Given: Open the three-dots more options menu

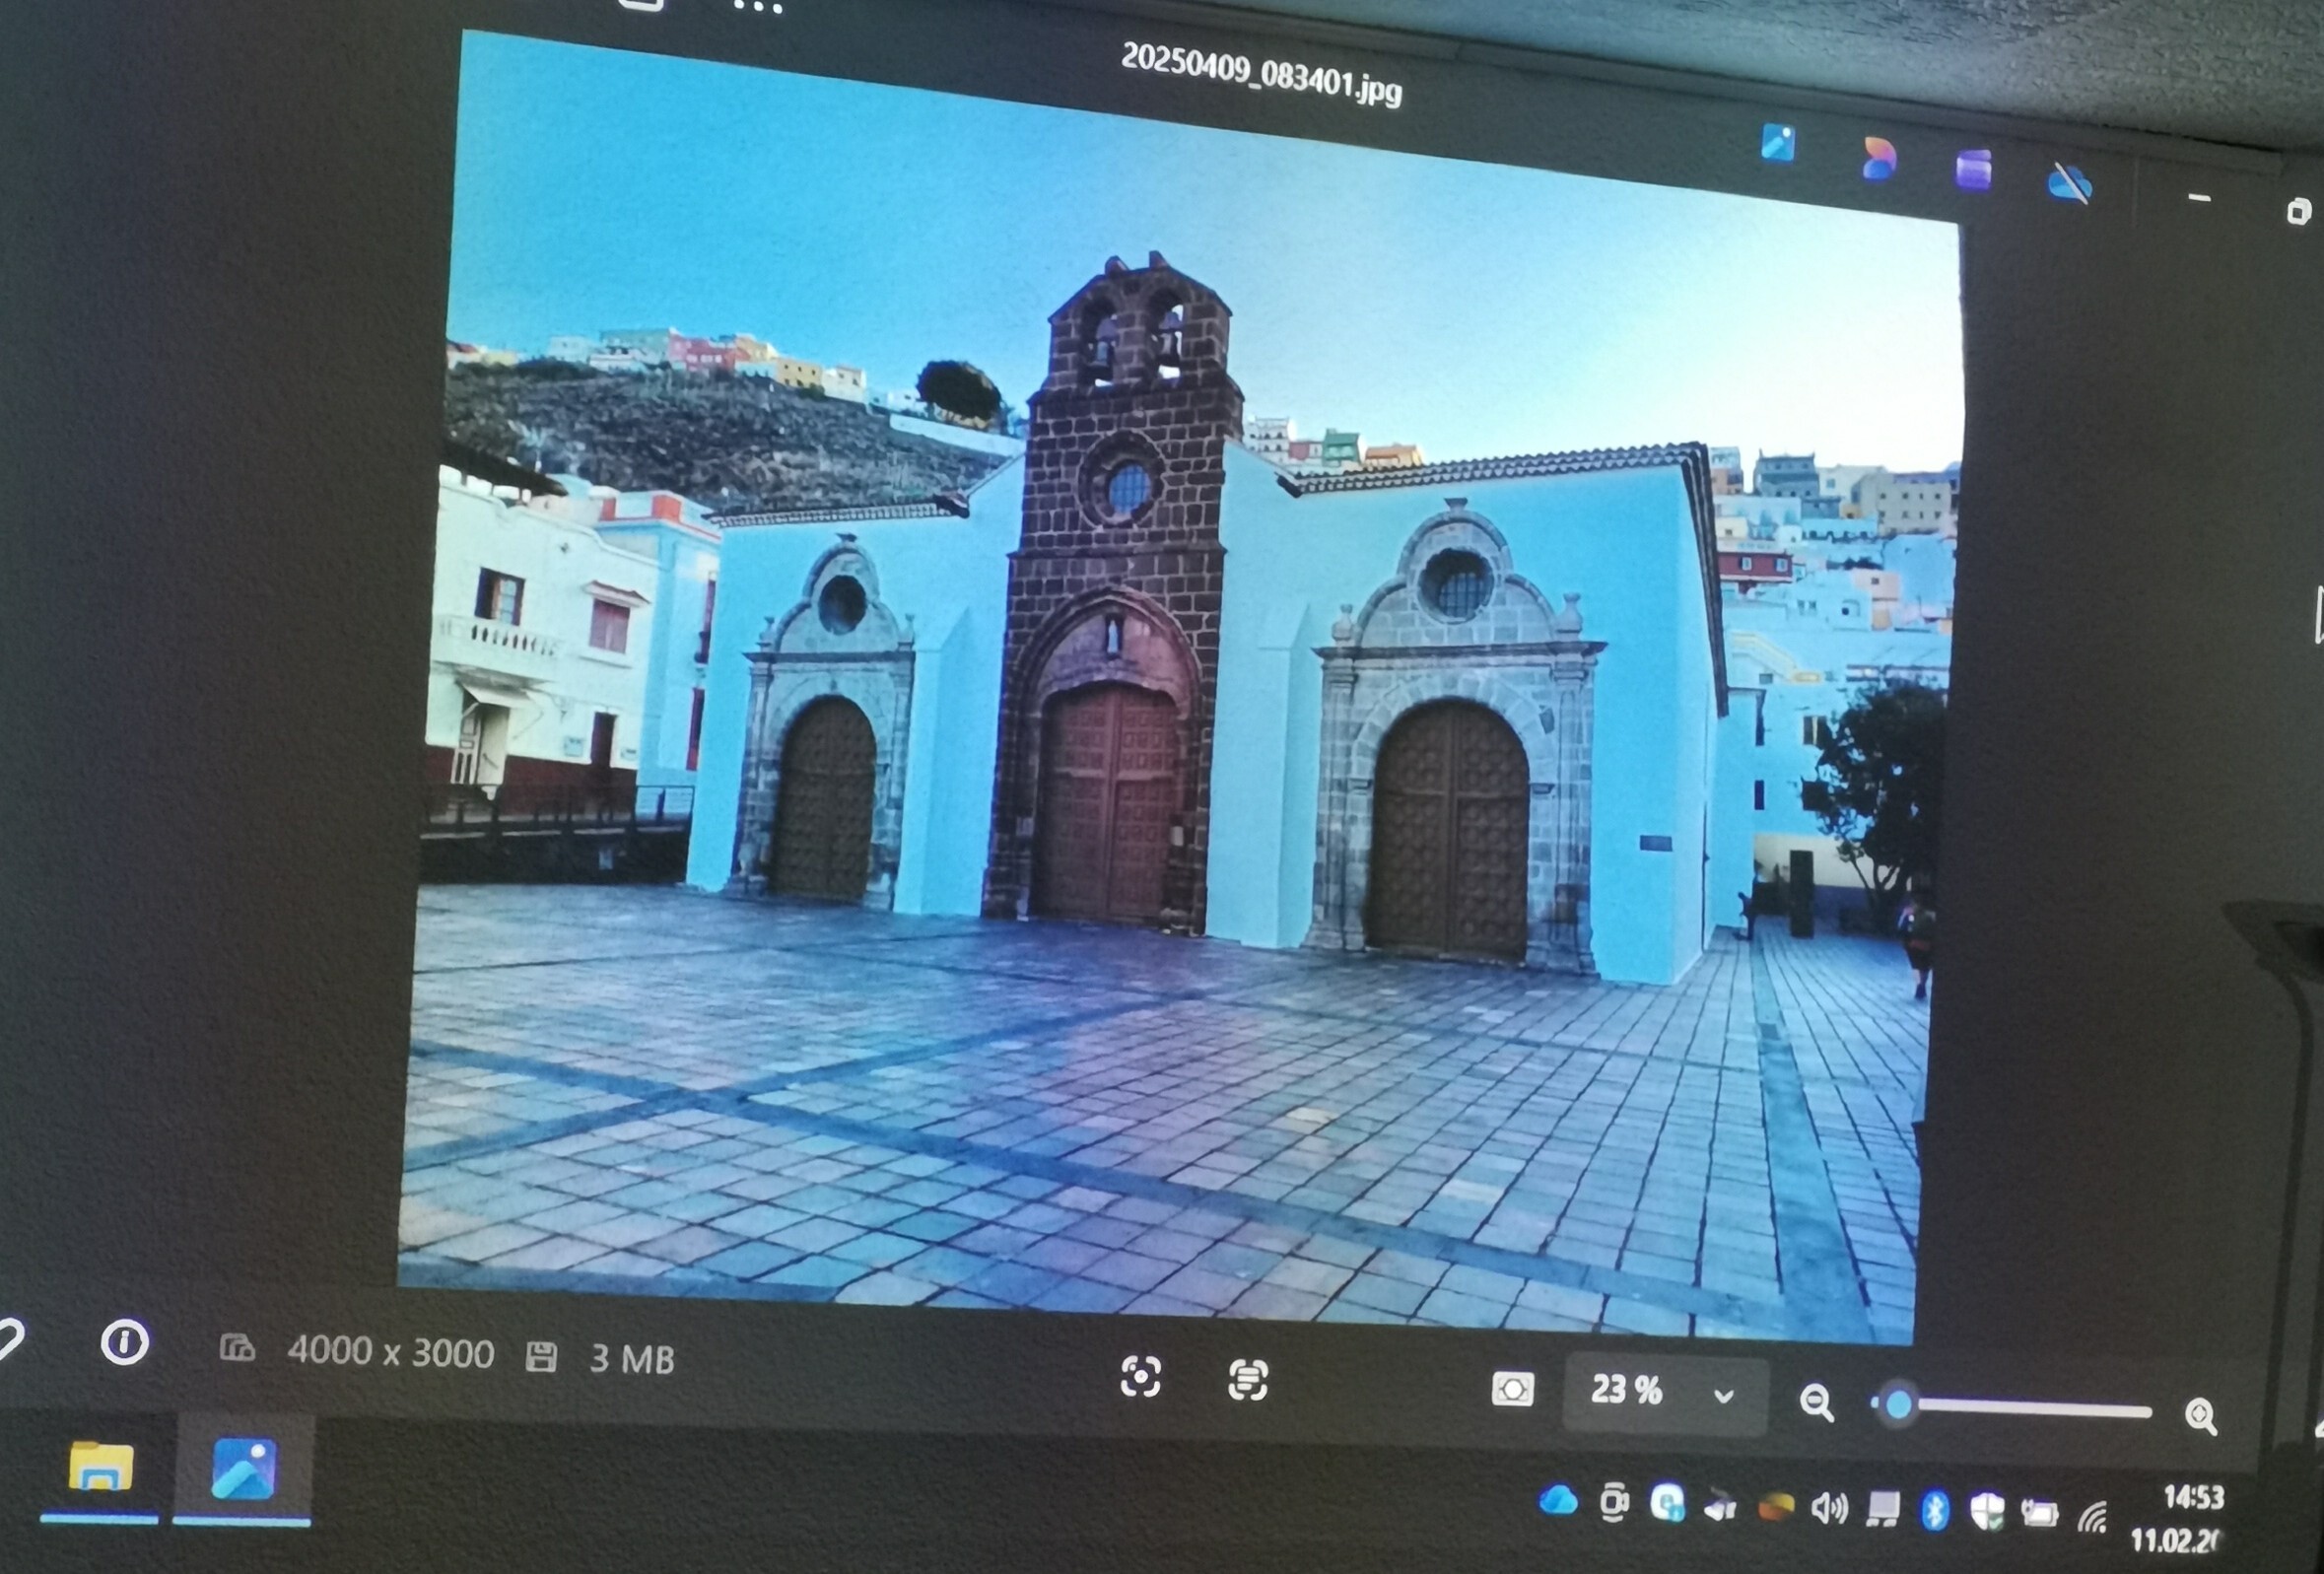Looking at the screenshot, I should (757, 8).
